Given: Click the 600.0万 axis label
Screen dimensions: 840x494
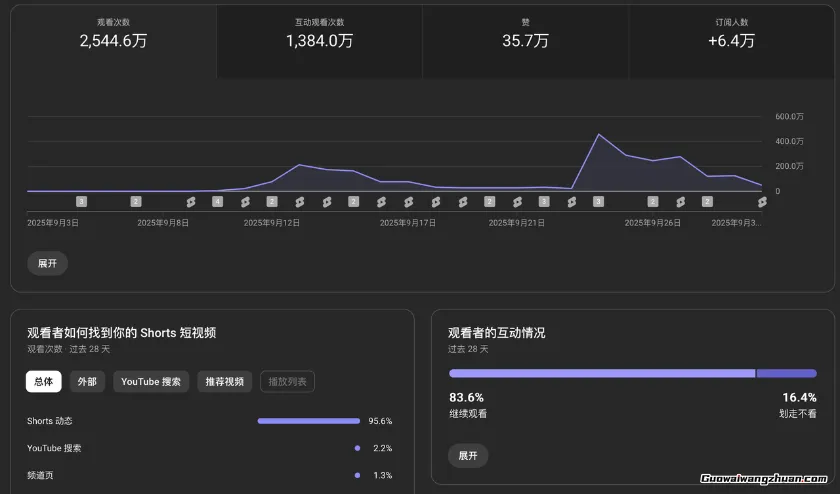Looking at the screenshot, I should [790, 116].
